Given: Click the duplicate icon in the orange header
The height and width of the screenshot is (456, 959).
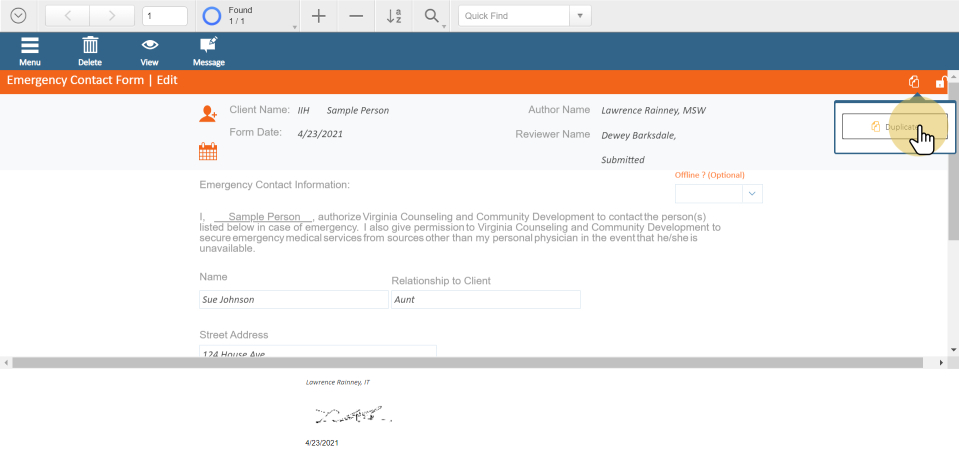Looking at the screenshot, I should (914, 82).
